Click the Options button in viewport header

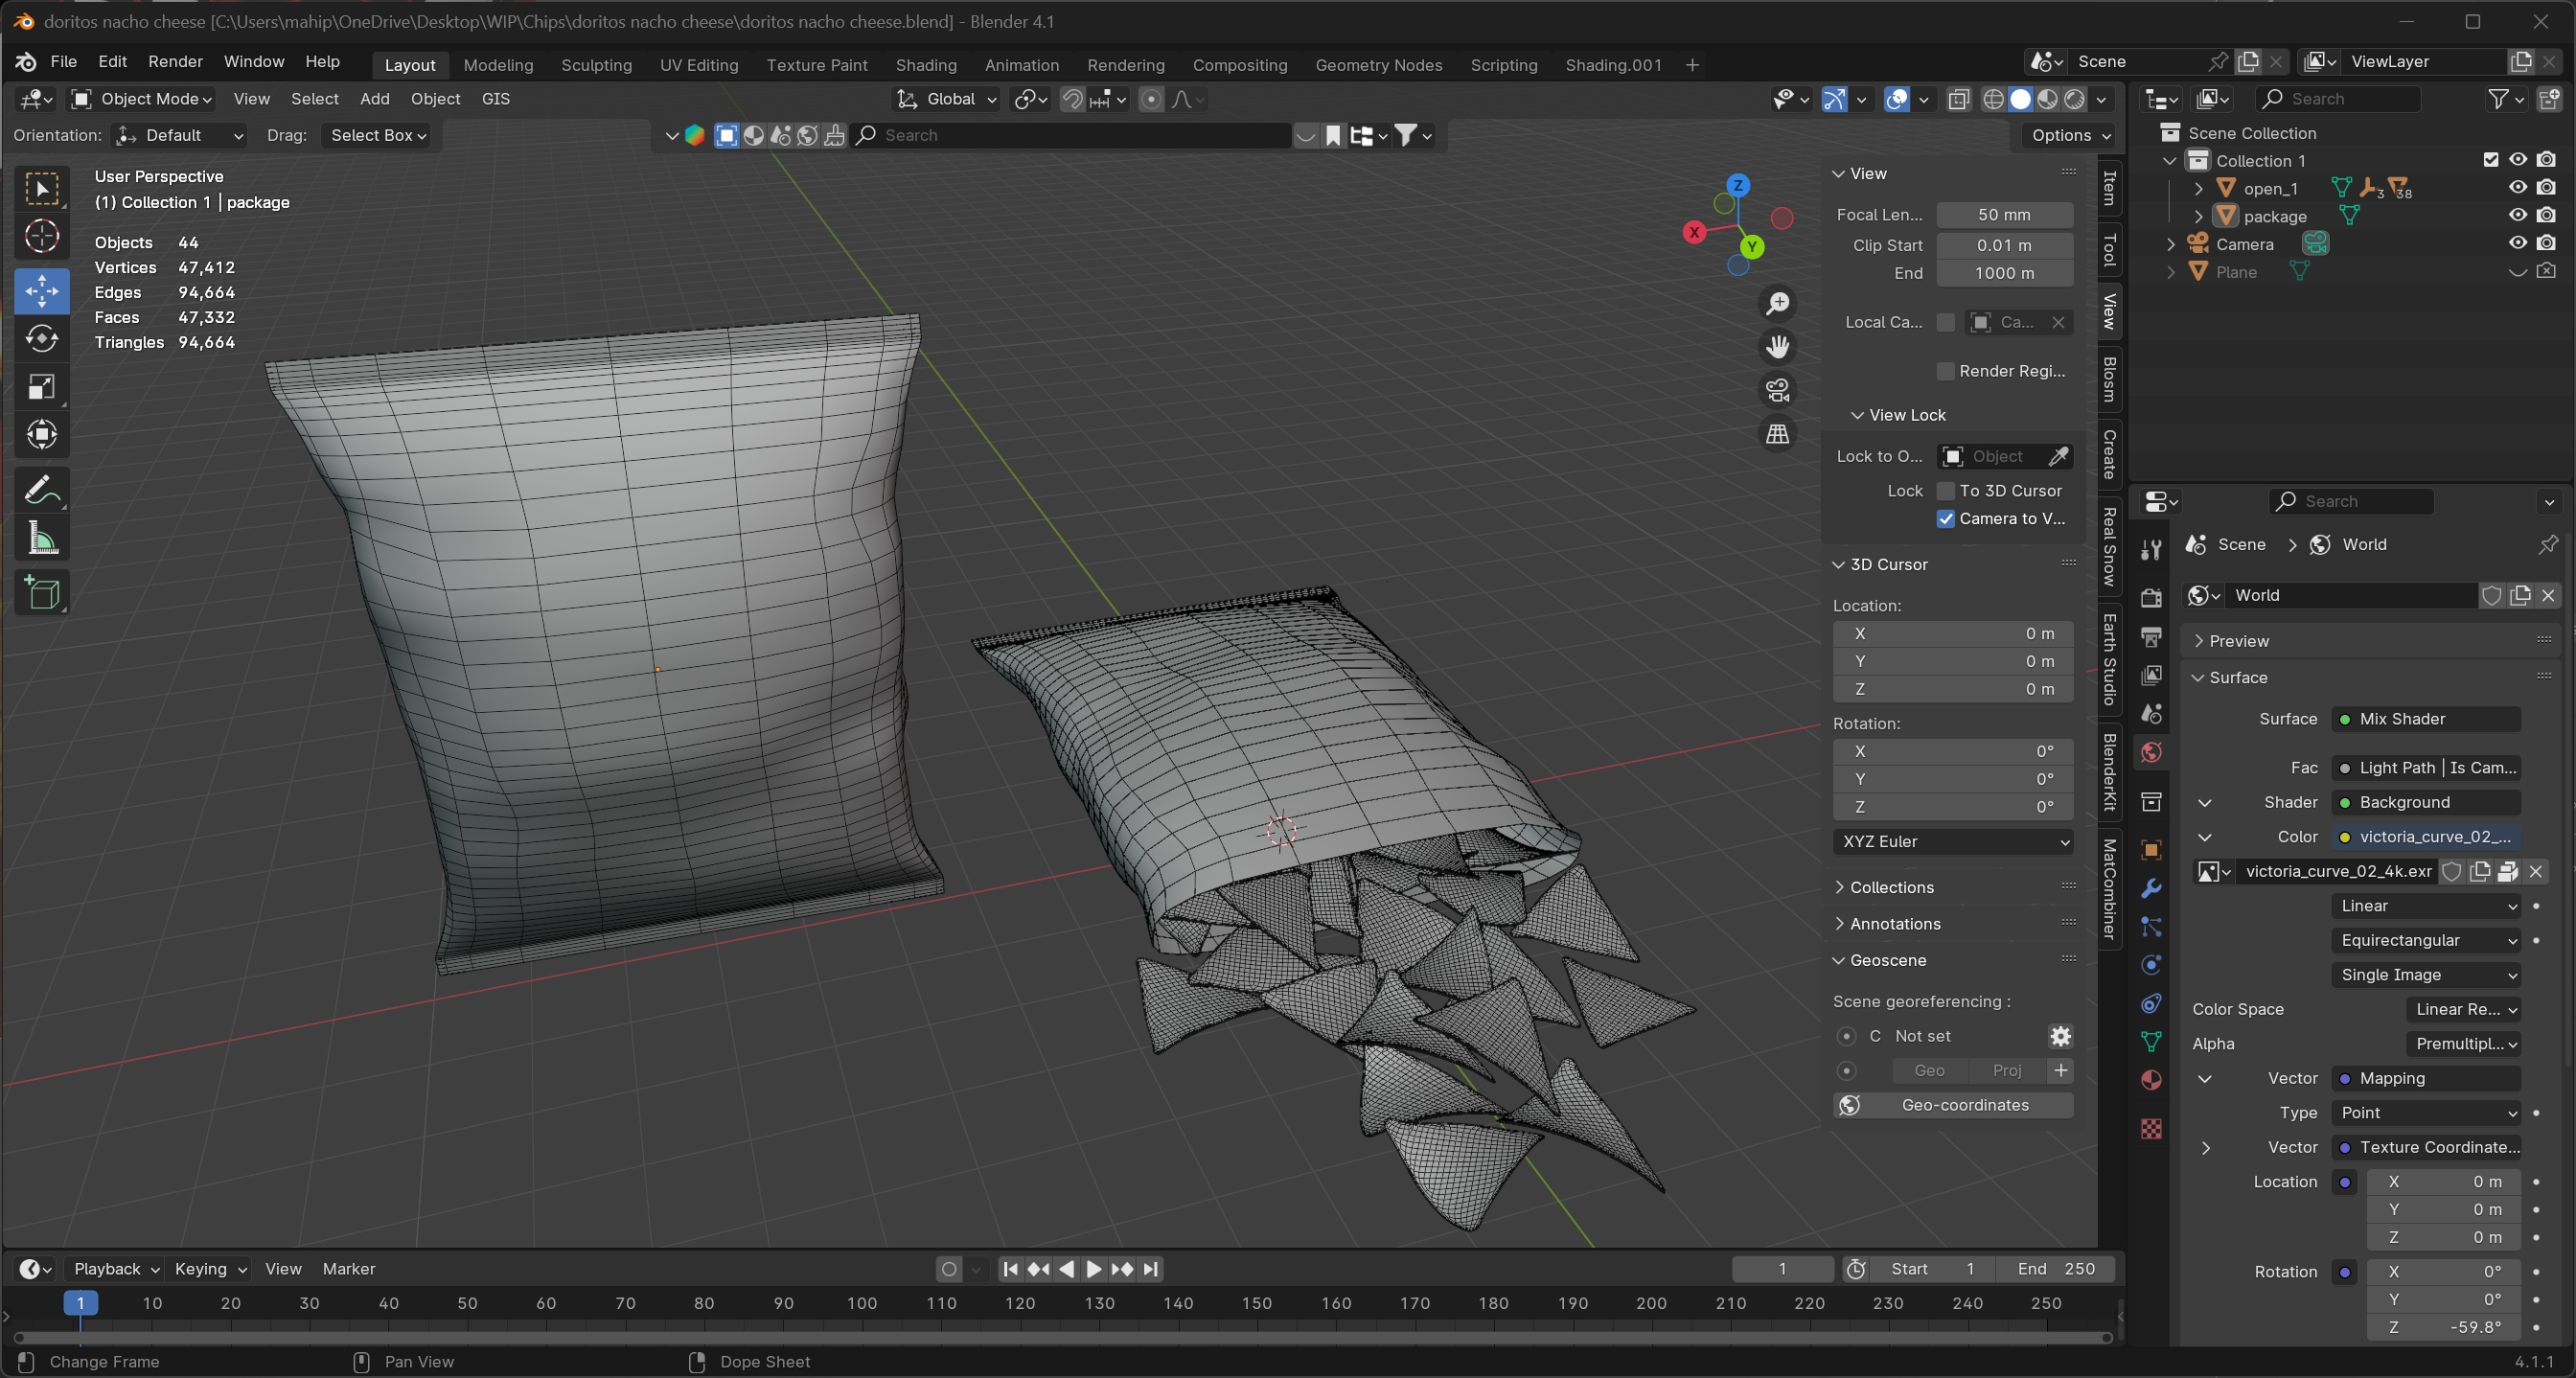pyautogui.click(x=2070, y=135)
